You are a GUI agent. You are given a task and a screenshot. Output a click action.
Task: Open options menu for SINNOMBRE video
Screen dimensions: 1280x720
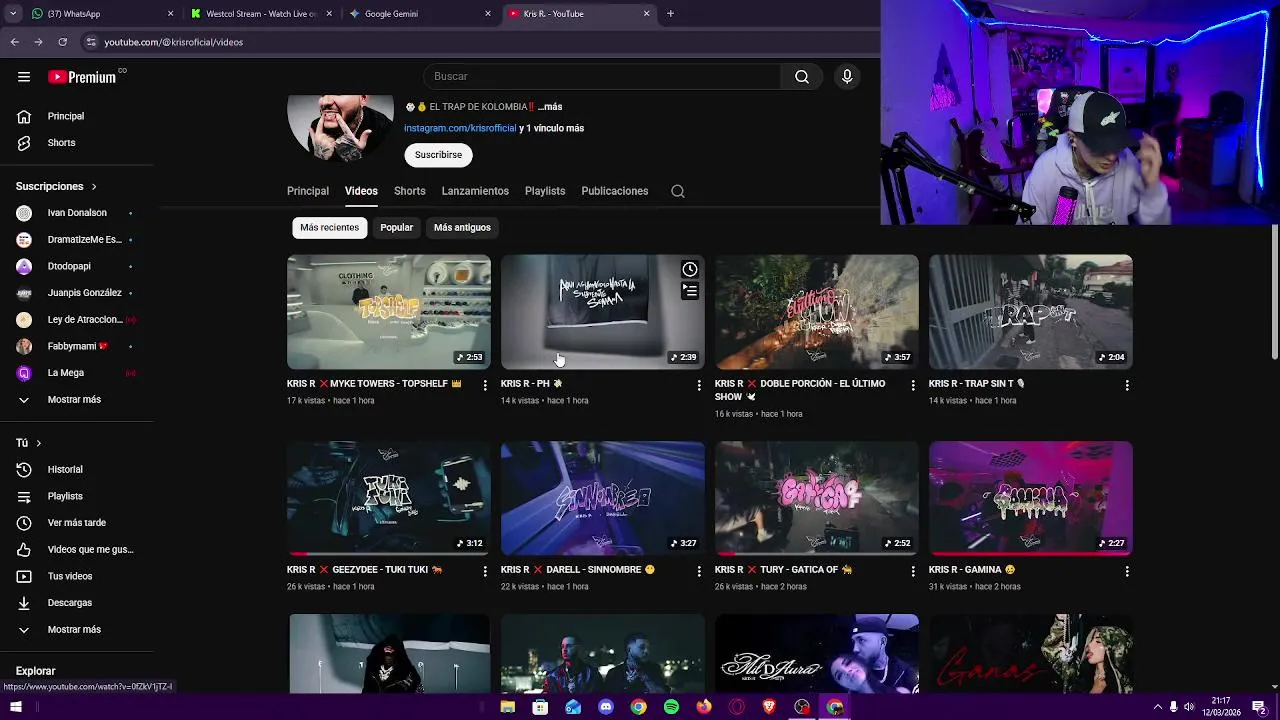coord(699,571)
